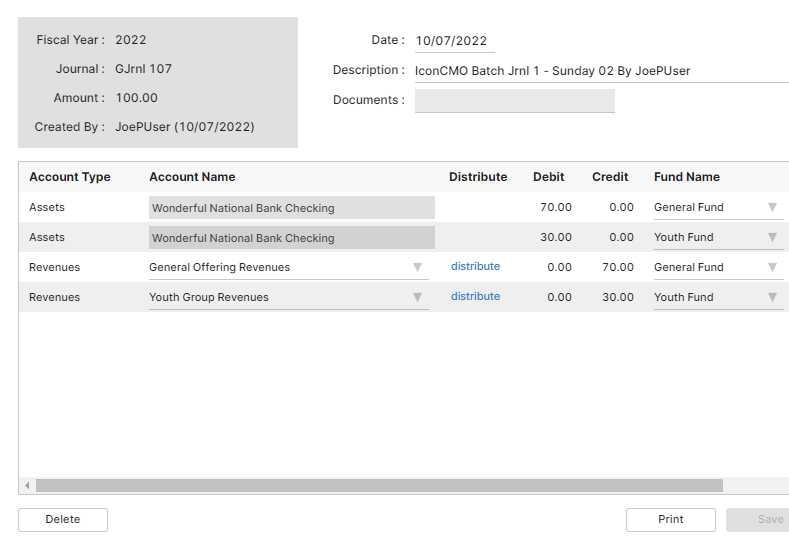Click the Debit column header
The height and width of the screenshot is (540, 789).
click(548, 177)
